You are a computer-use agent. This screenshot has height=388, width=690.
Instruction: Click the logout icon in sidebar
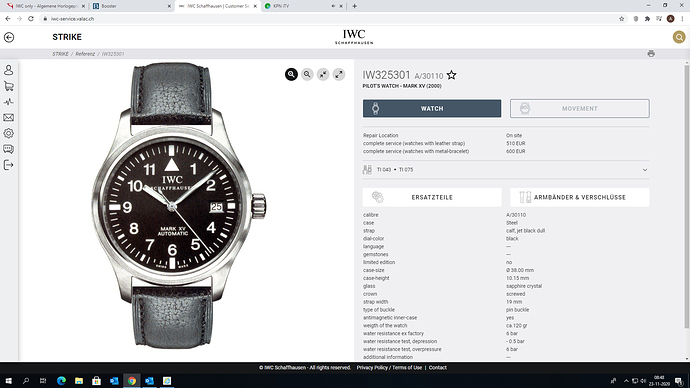8,165
